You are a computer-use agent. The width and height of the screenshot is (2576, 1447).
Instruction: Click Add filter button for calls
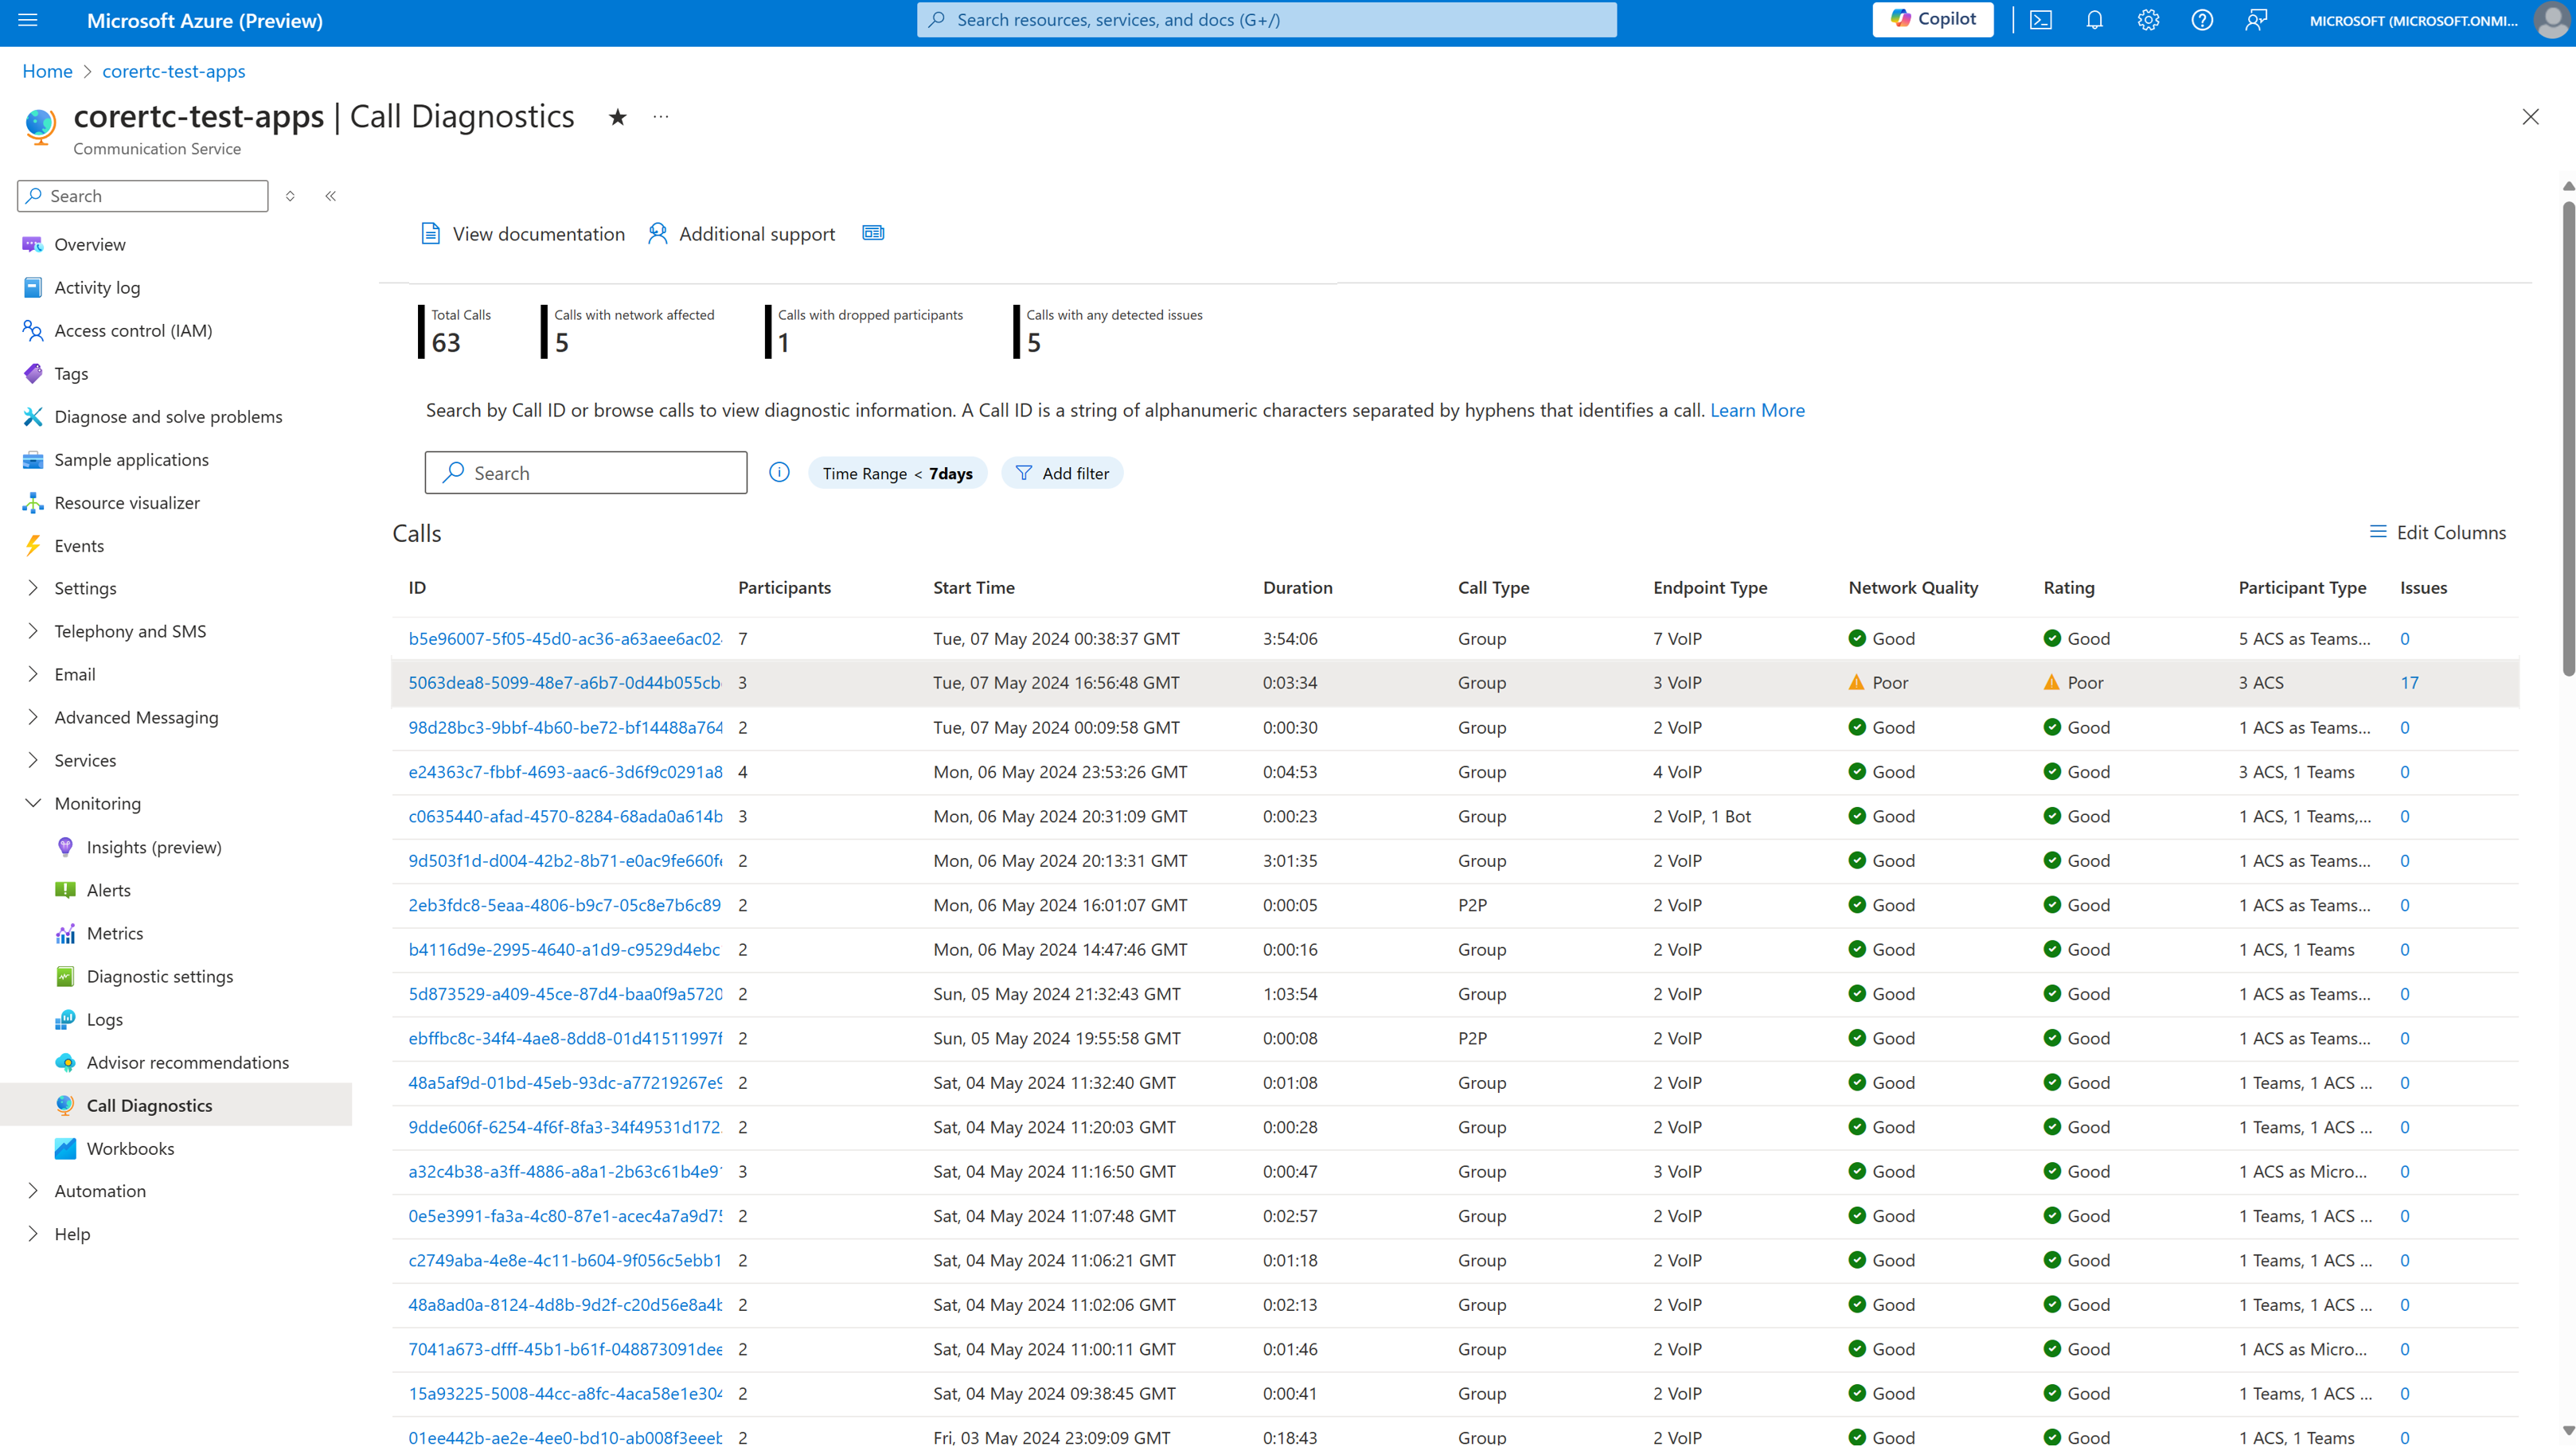[x=1062, y=472]
